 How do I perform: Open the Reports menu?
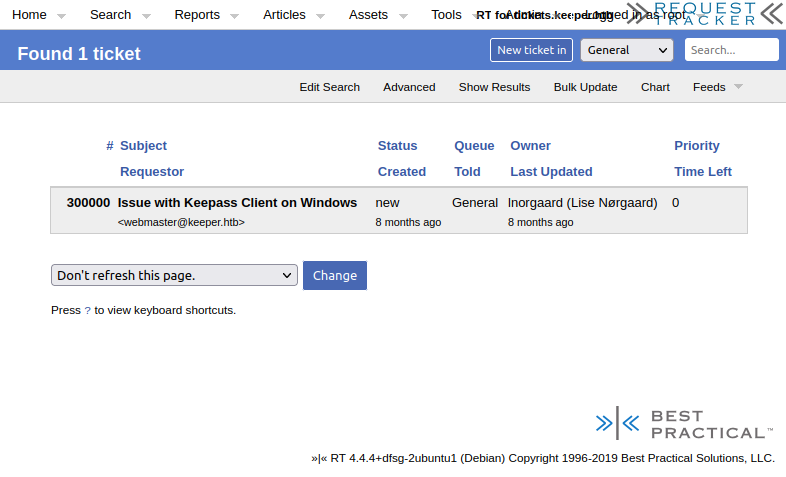click(197, 15)
